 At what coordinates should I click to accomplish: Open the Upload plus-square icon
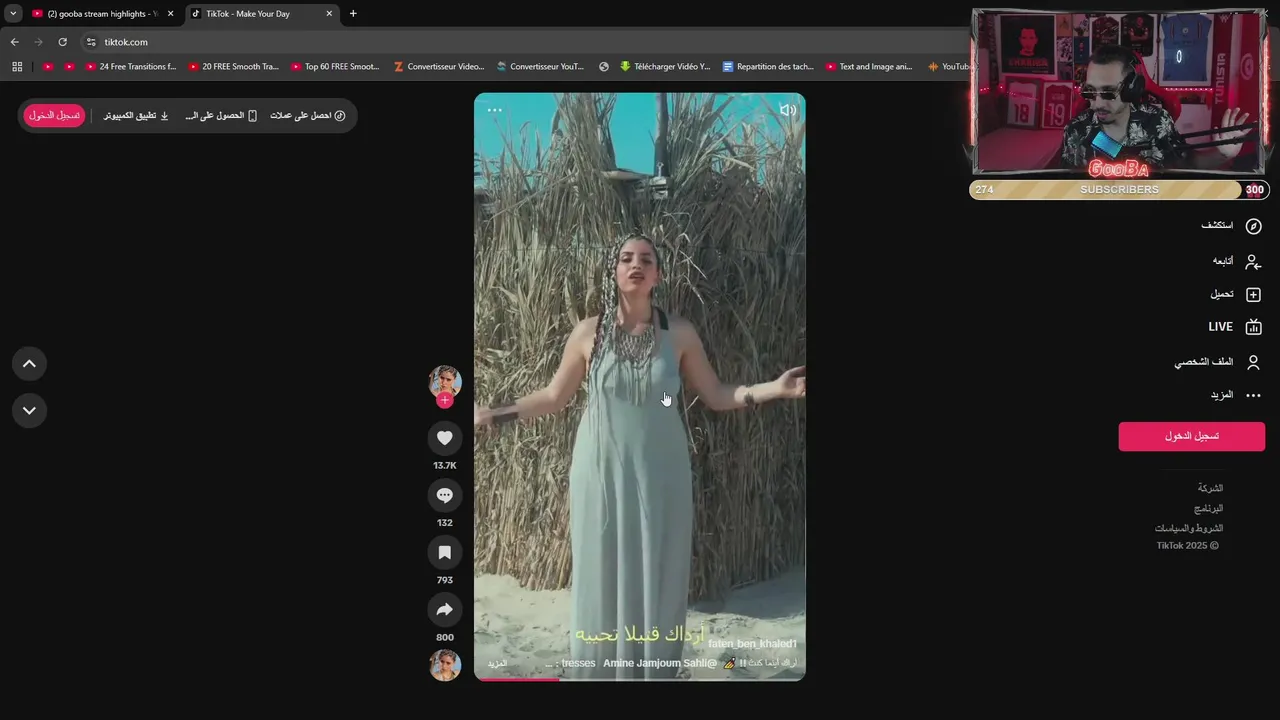tap(1253, 294)
